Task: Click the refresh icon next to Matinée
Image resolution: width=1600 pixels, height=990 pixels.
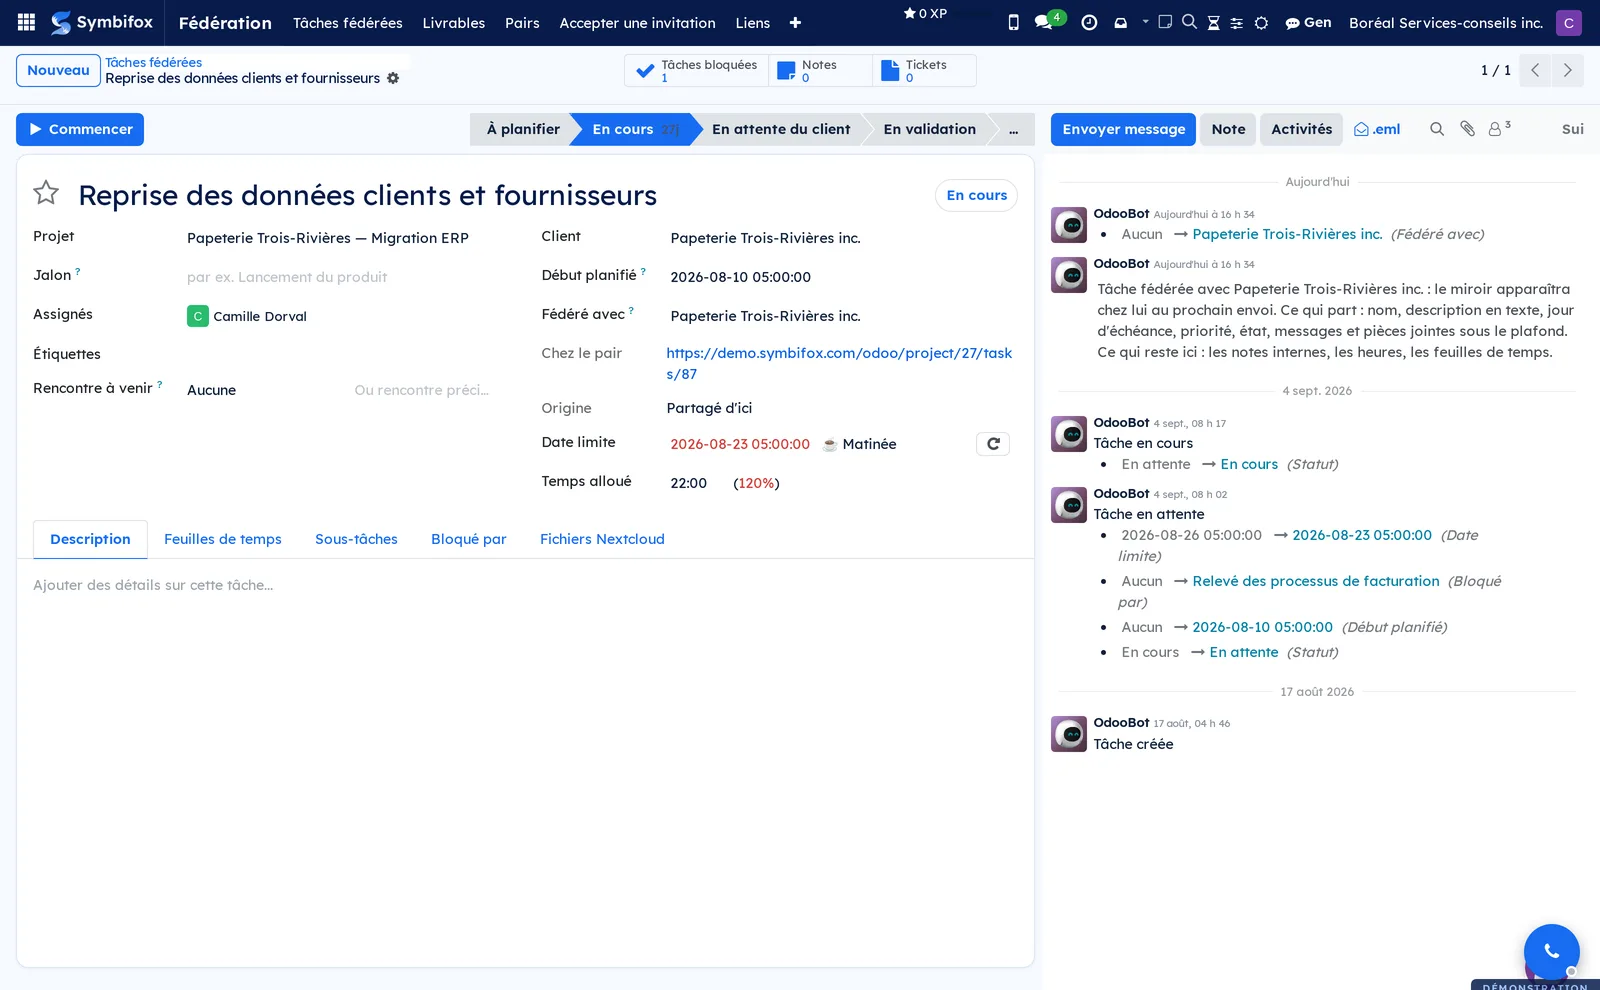Action: [993, 444]
